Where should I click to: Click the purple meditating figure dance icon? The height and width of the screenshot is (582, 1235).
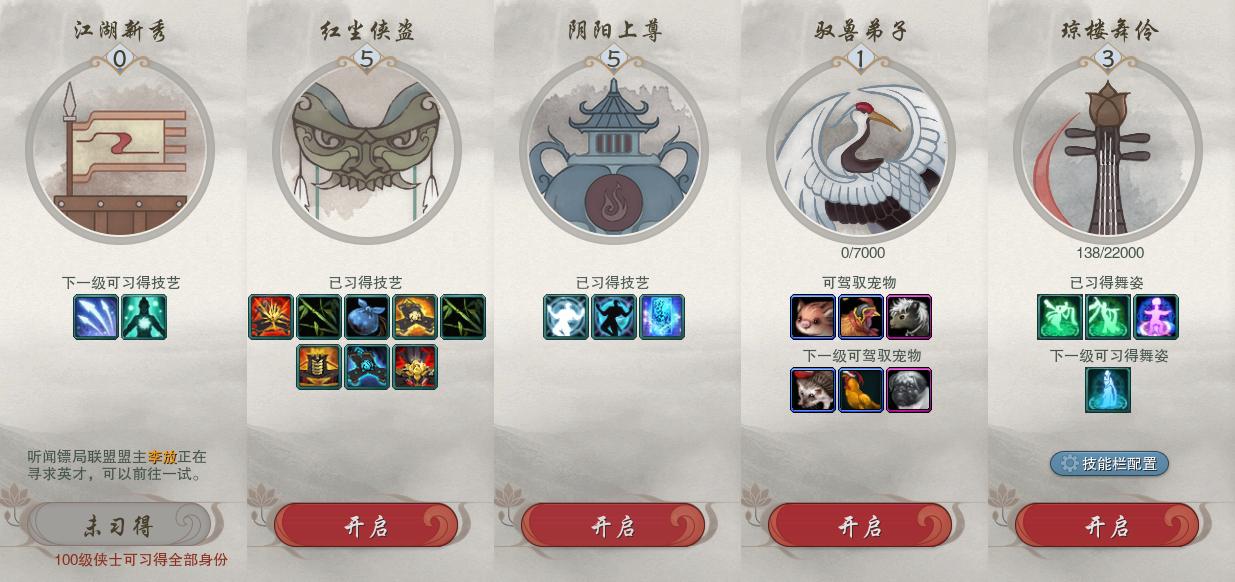[x=1156, y=317]
